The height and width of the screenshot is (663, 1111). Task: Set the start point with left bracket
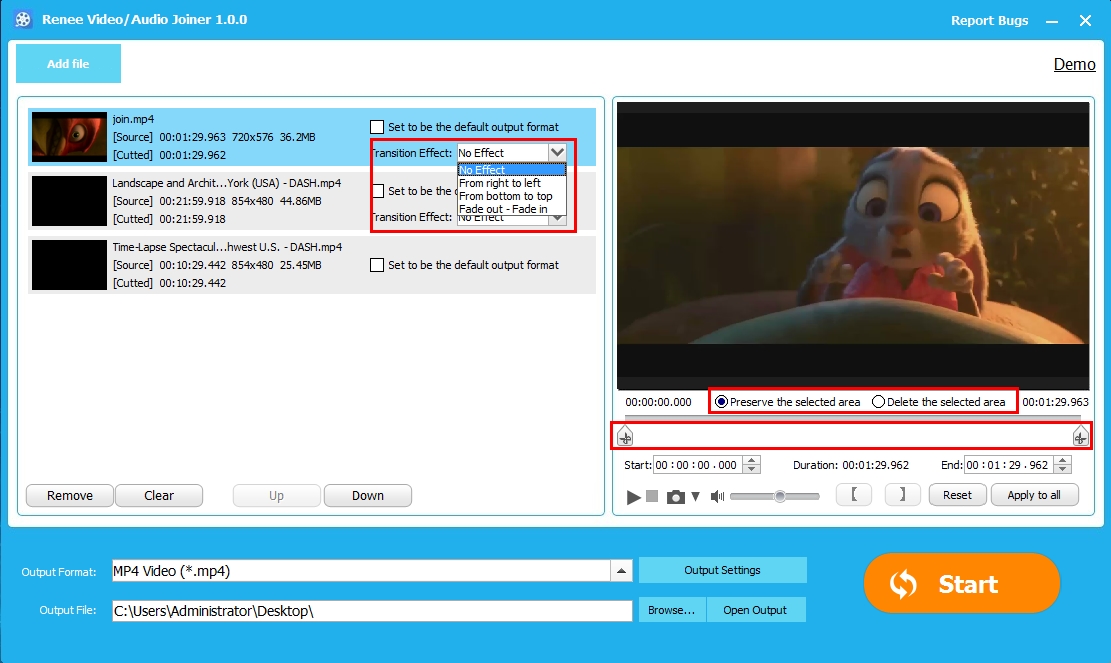pos(853,495)
